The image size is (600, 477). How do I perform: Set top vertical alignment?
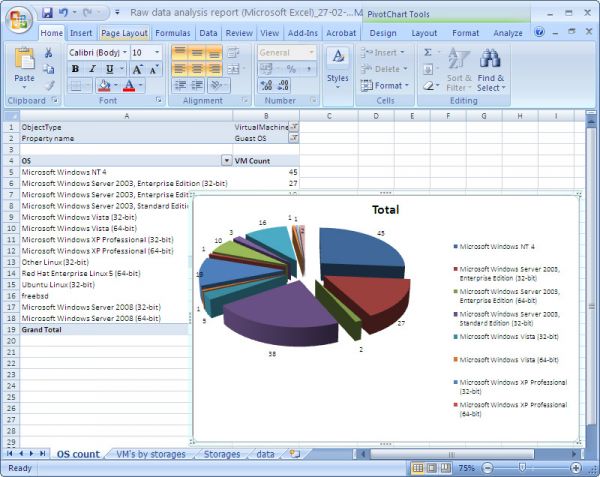tap(180, 52)
